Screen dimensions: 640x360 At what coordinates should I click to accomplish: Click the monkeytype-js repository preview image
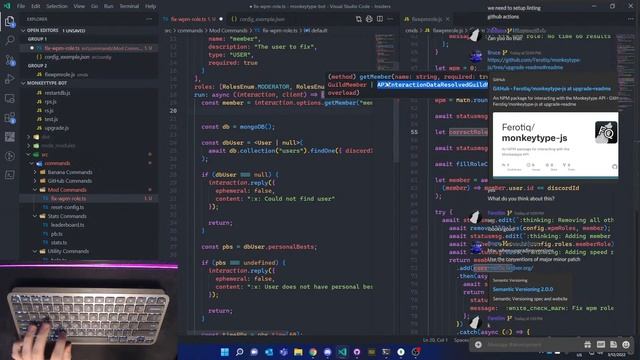[x=556, y=145]
